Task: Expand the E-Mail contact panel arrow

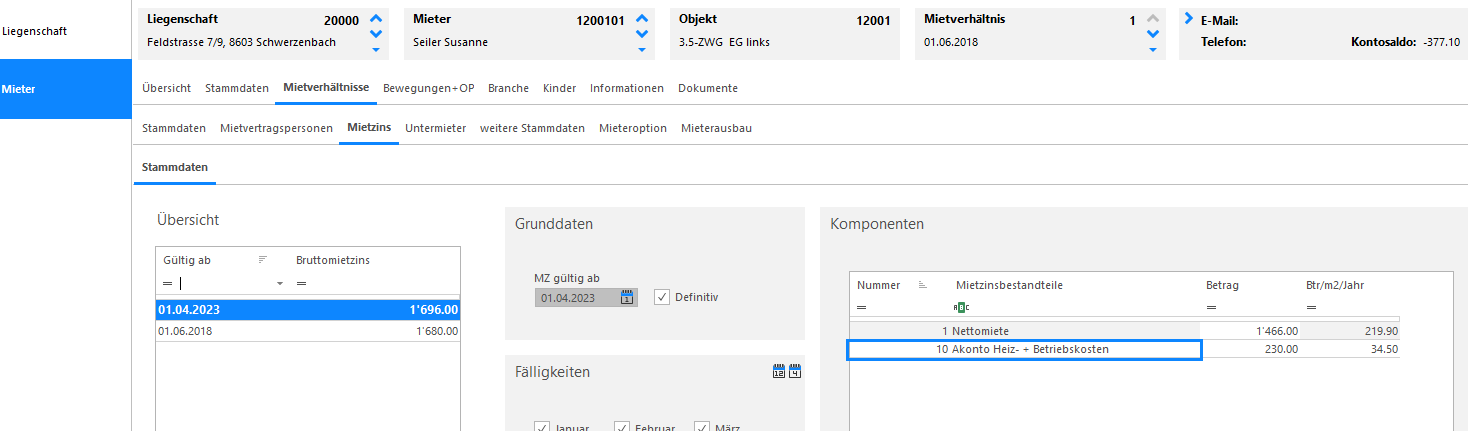Action: [1188, 19]
